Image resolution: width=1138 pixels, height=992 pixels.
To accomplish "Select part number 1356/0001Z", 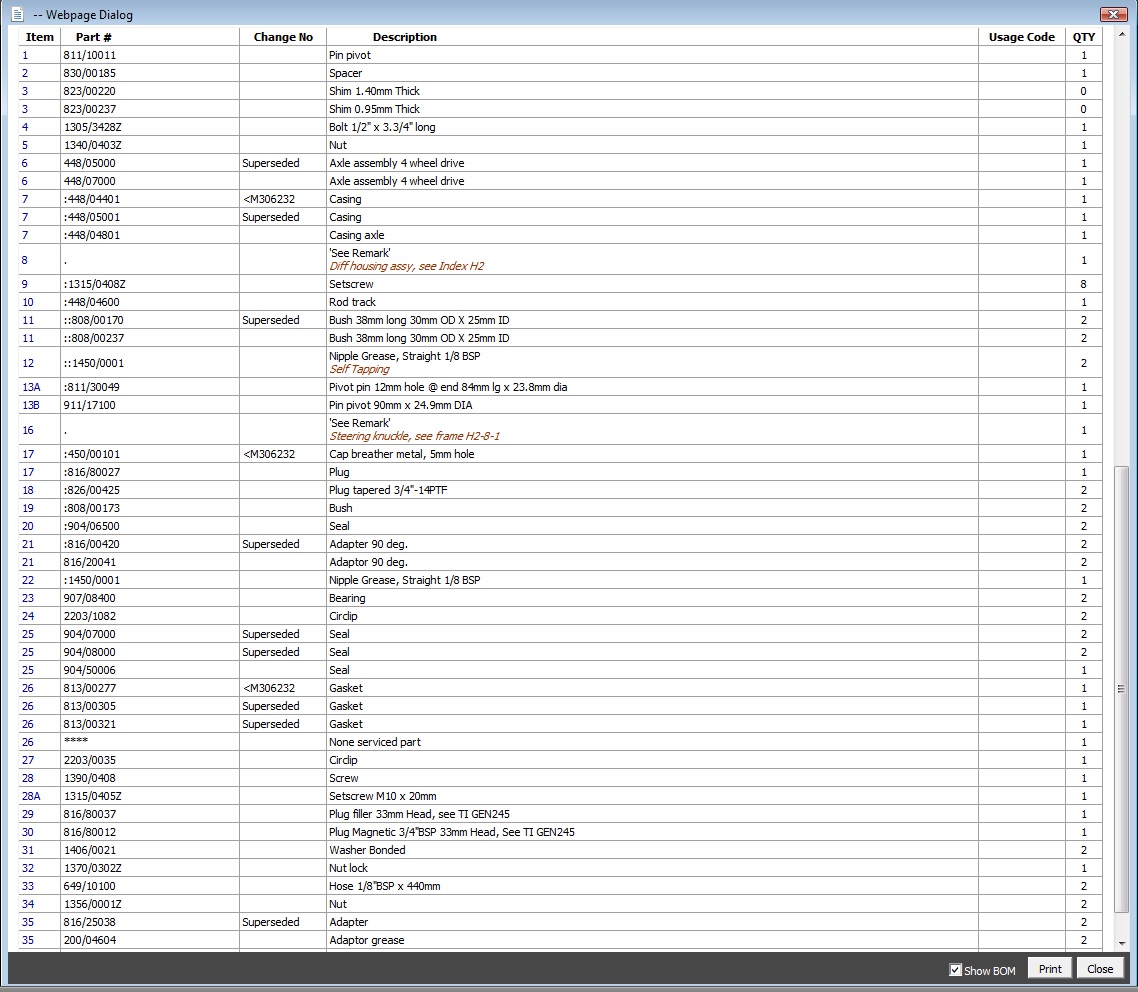I will (92, 904).
